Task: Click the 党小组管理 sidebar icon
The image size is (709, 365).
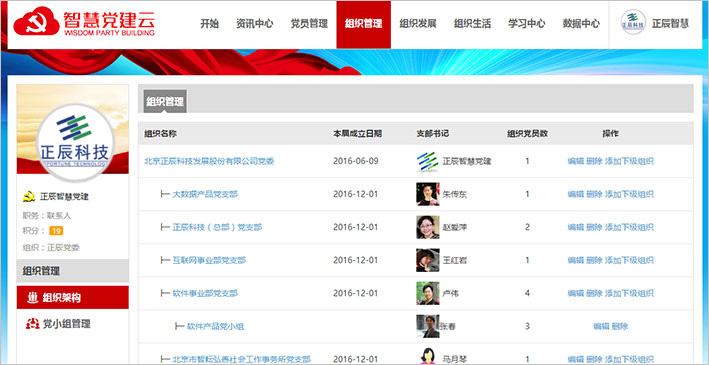Action: click(32, 324)
